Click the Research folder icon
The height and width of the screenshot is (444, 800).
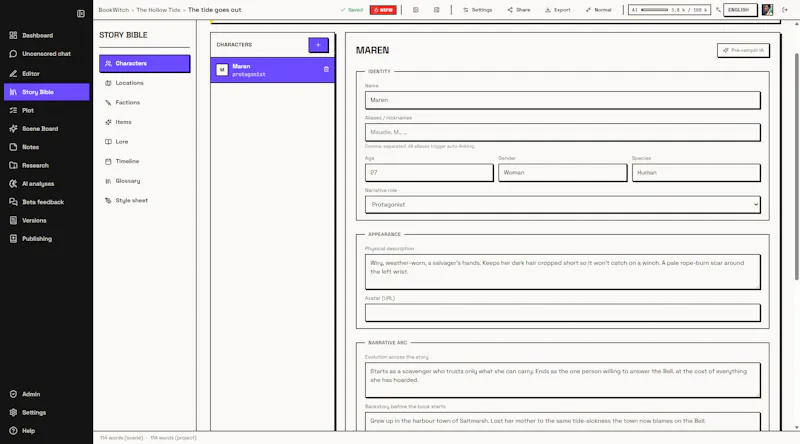13,165
